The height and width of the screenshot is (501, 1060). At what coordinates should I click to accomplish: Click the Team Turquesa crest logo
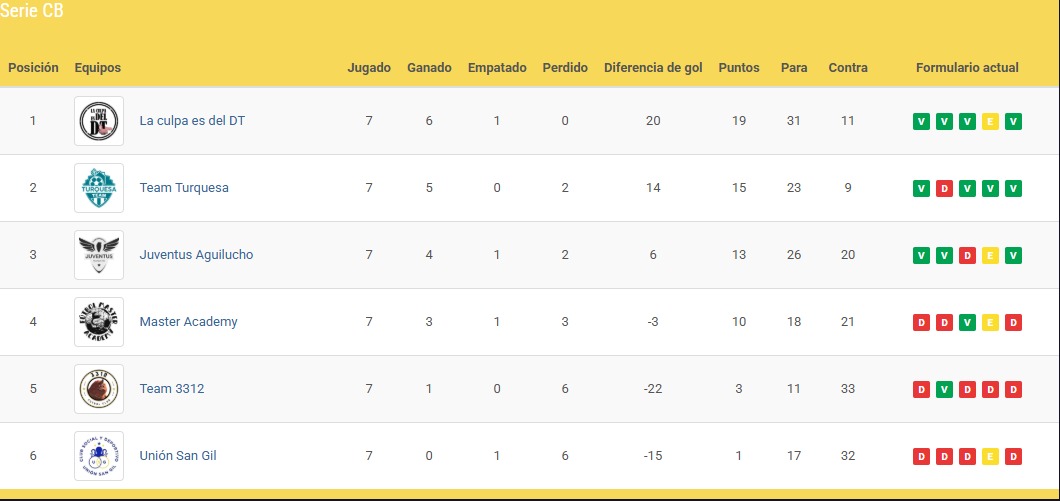point(99,188)
